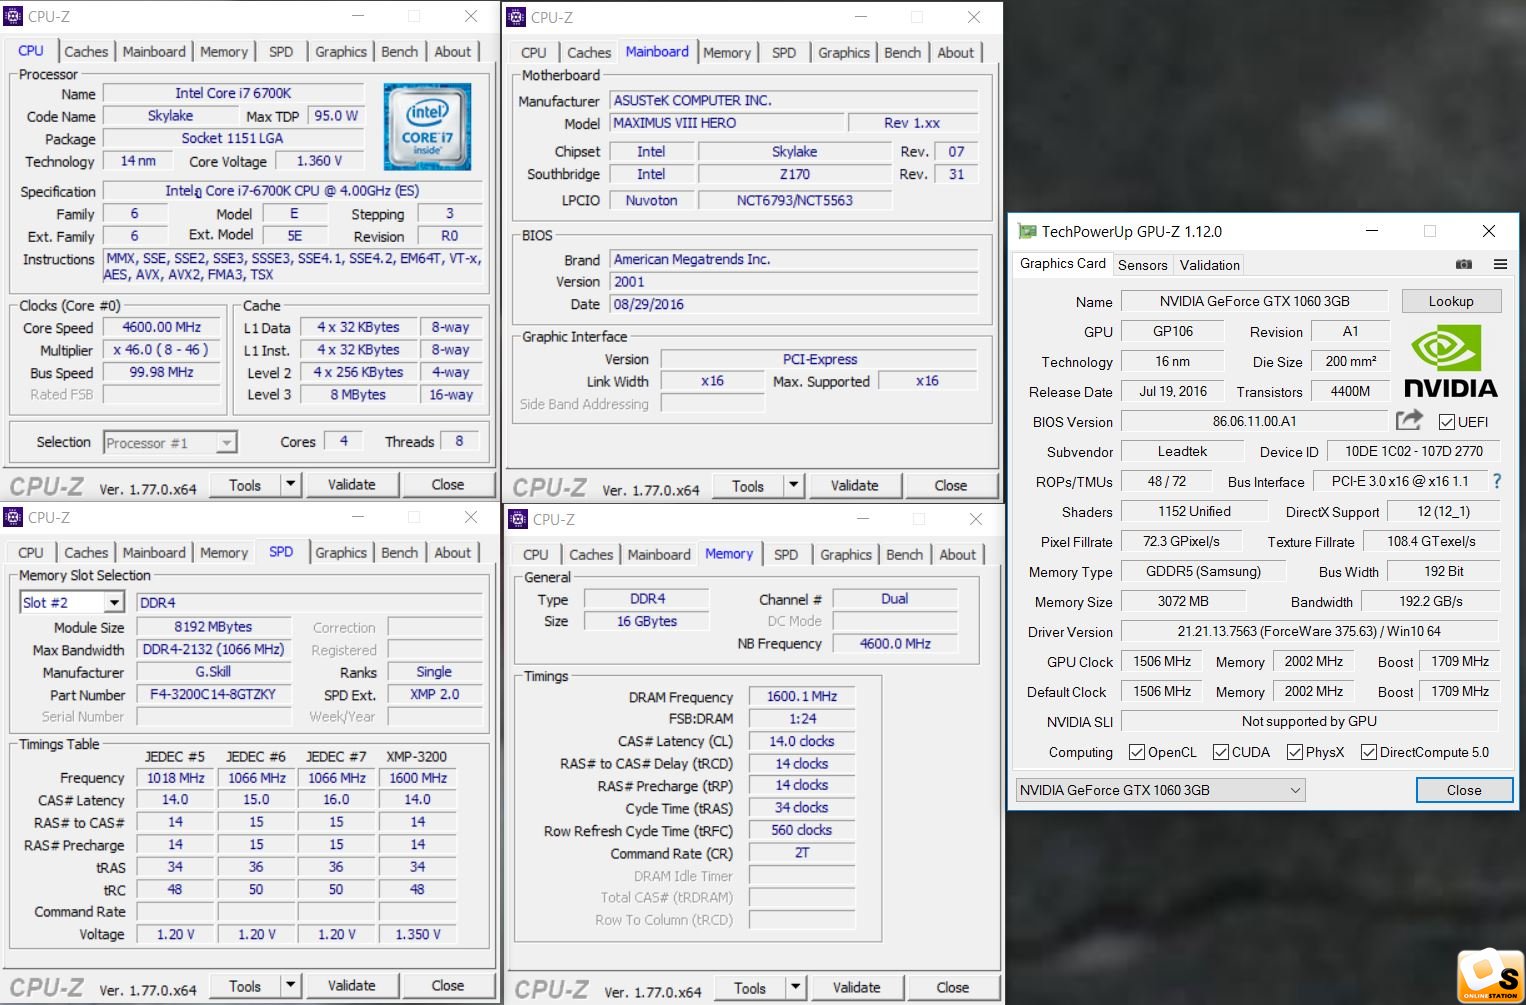Viewport: 1526px width, 1005px height.
Task: Click the Core Voltage value '1.360 V'
Action: point(319,161)
